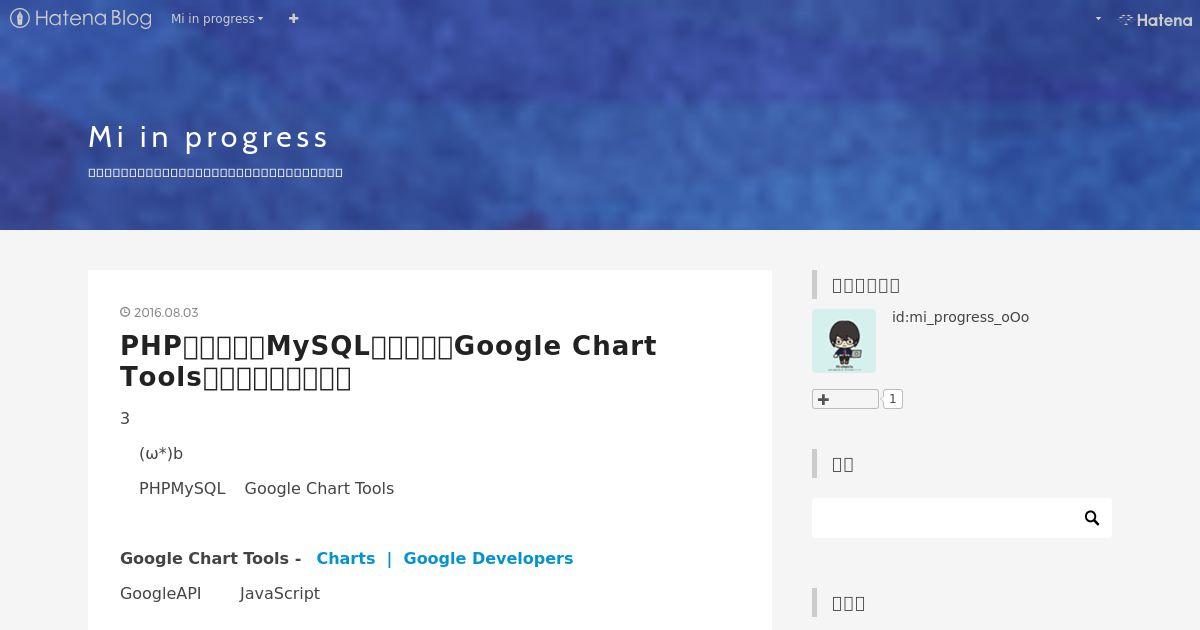
Task: Click the blog description subtitle under title
Action: pyautogui.click(x=215, y=173)
